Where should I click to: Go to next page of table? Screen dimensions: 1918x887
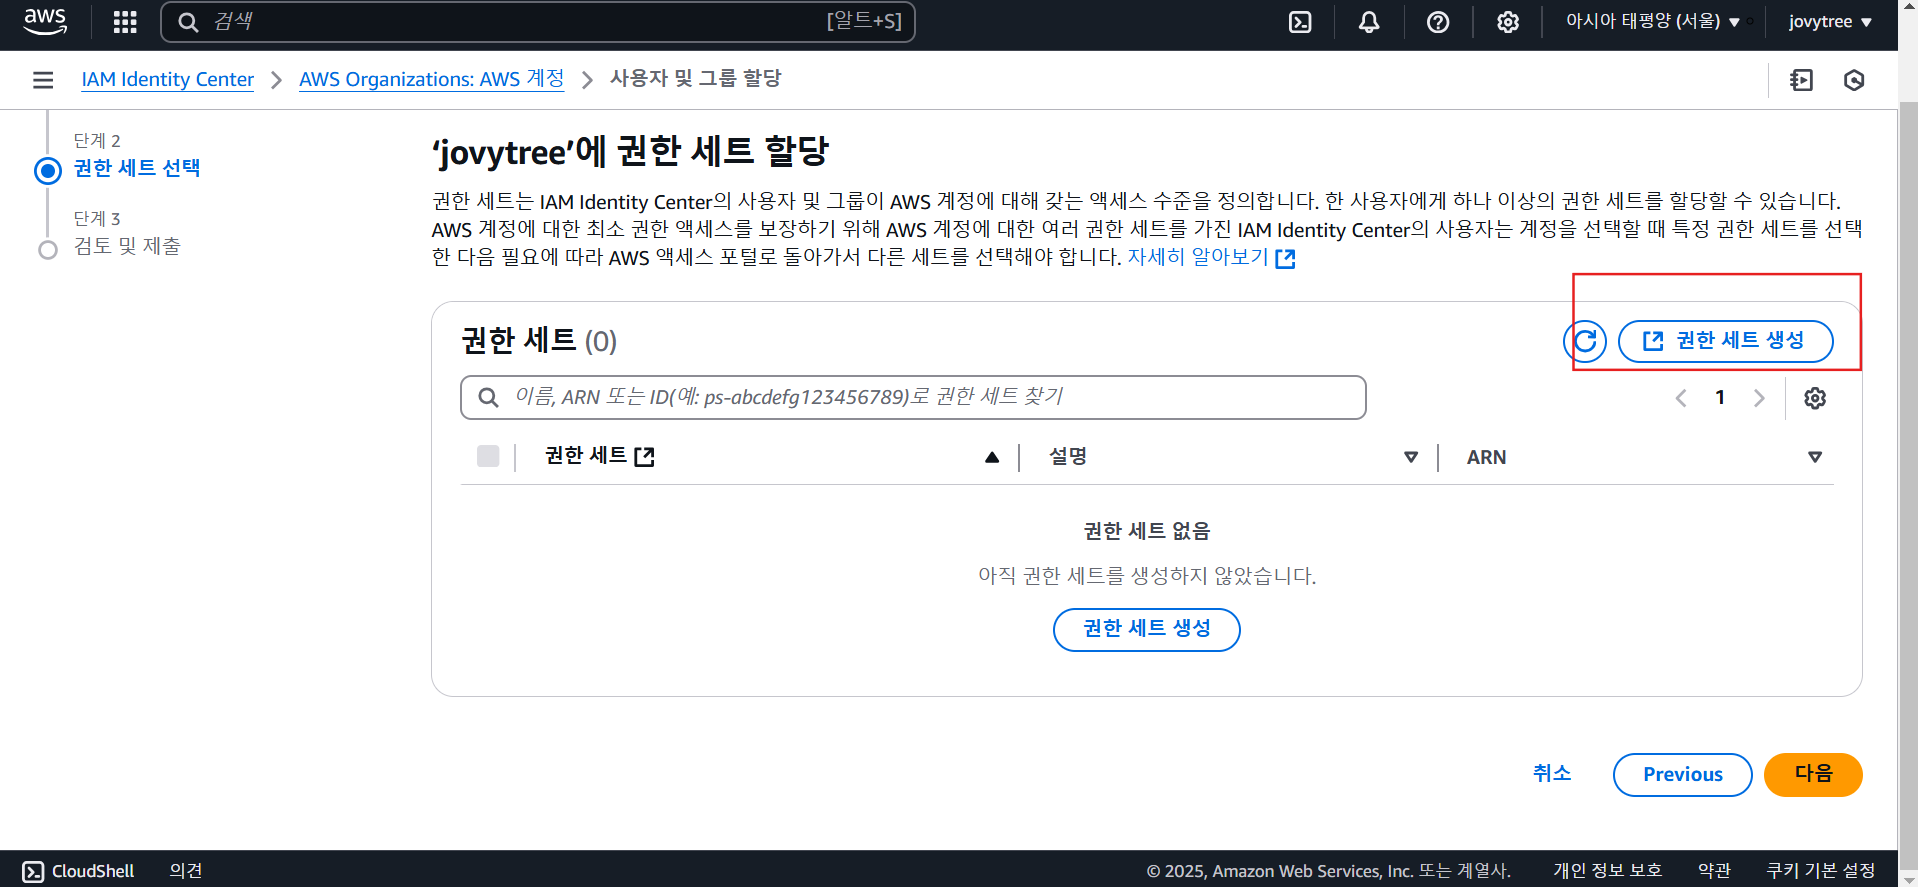1759,398
